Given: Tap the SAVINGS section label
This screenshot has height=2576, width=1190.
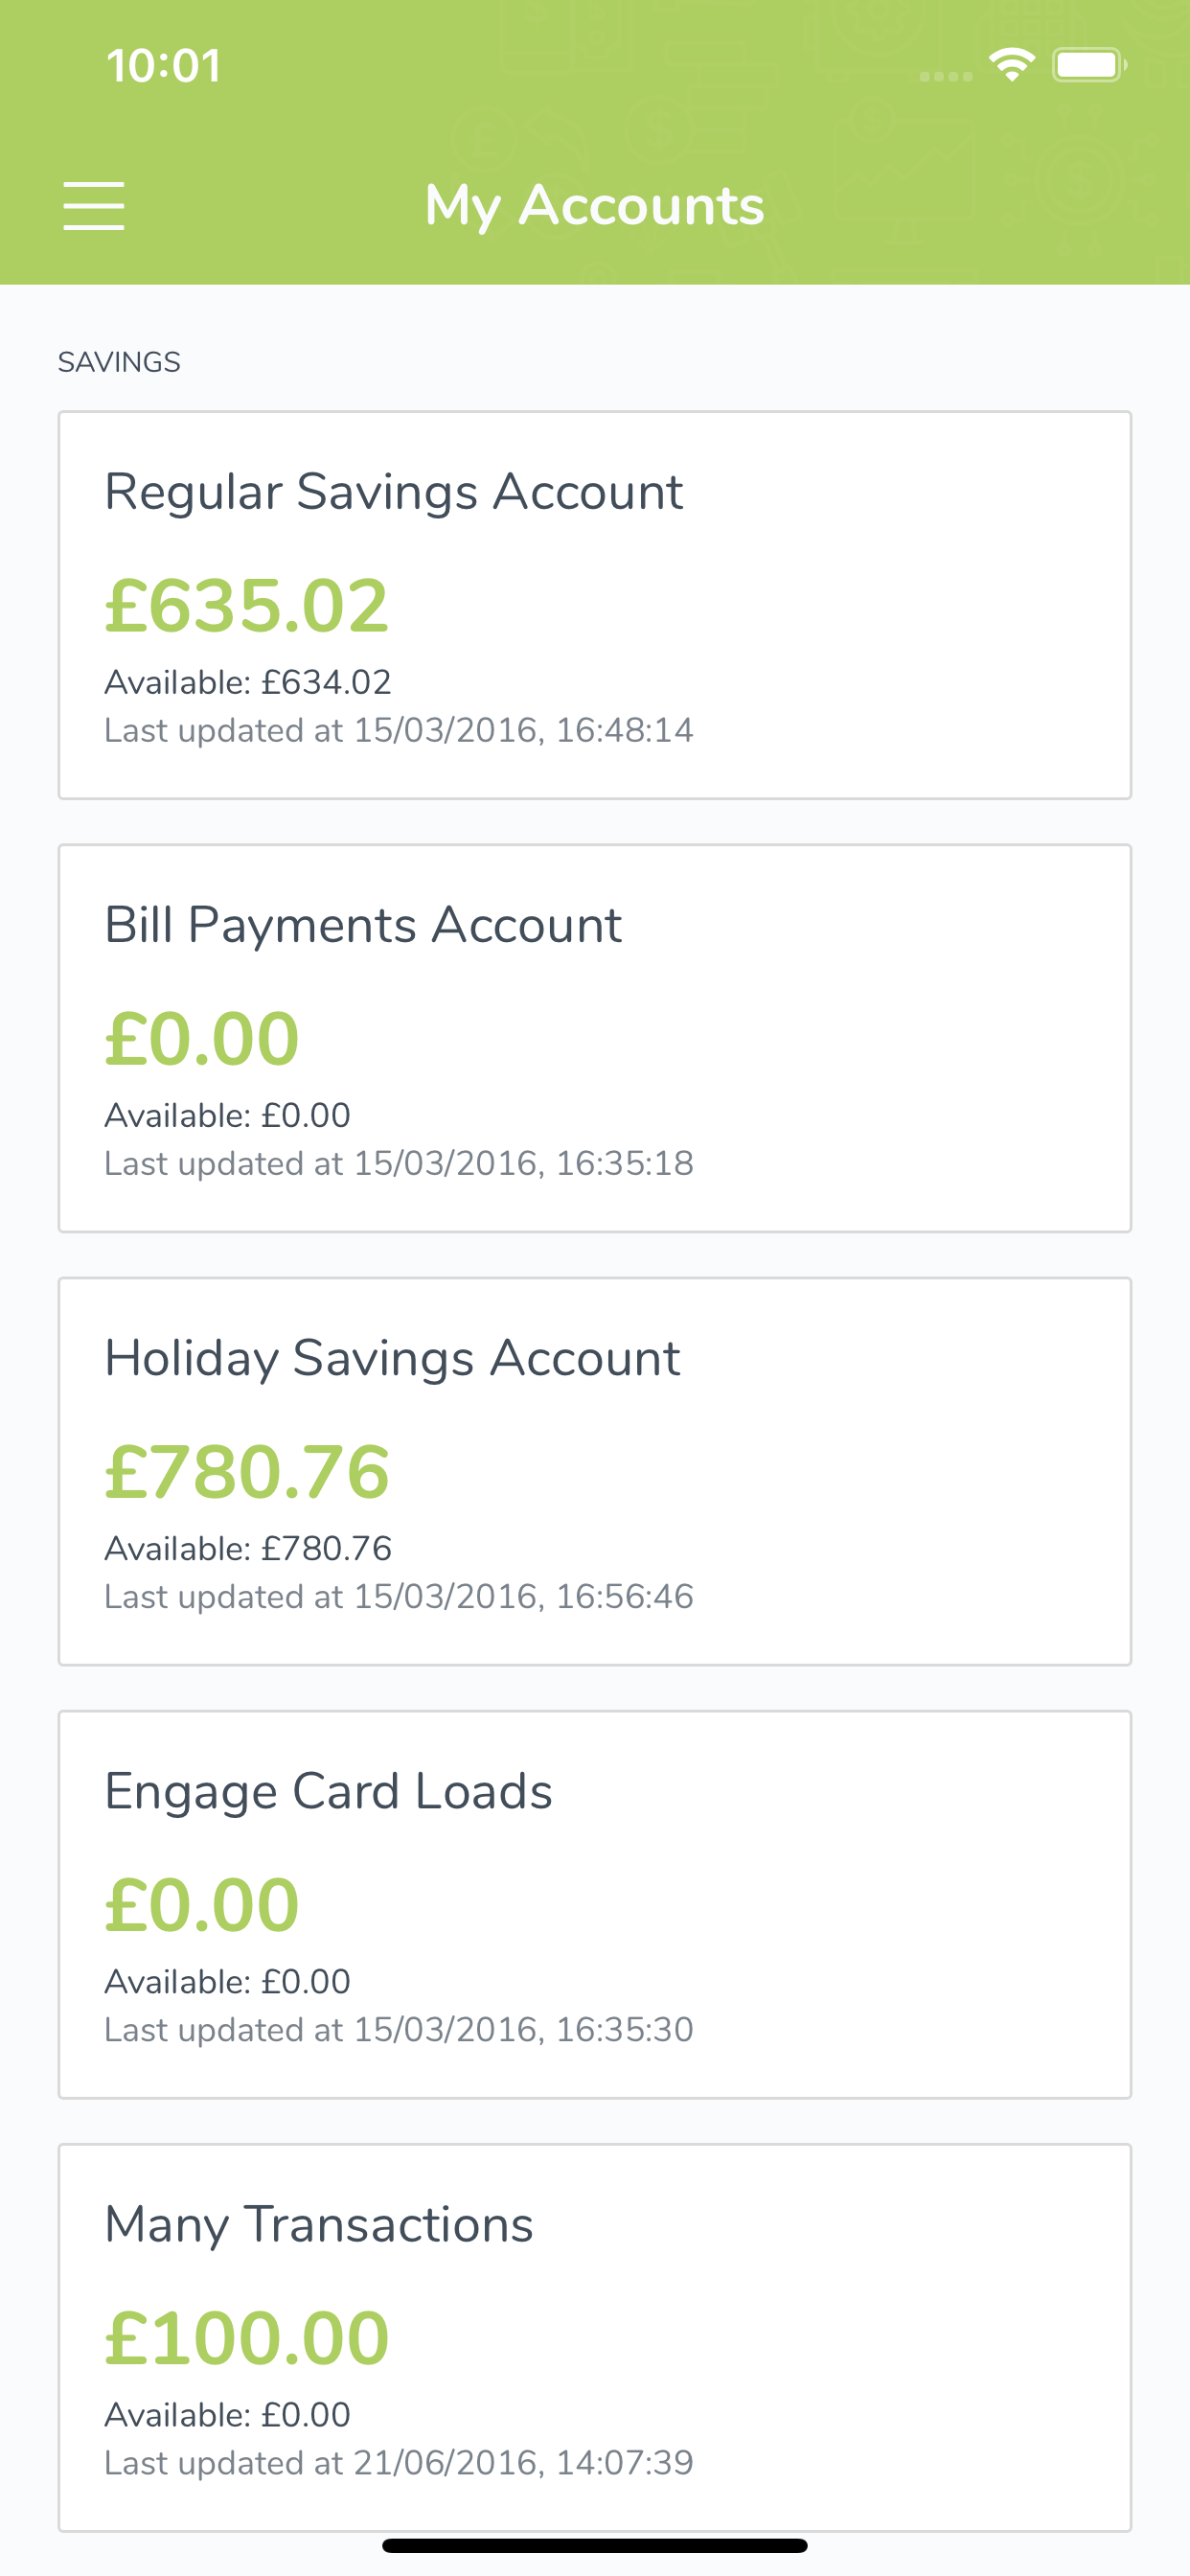Looking at the screenshot, I should pyautogui.click(x=119, y=362).
